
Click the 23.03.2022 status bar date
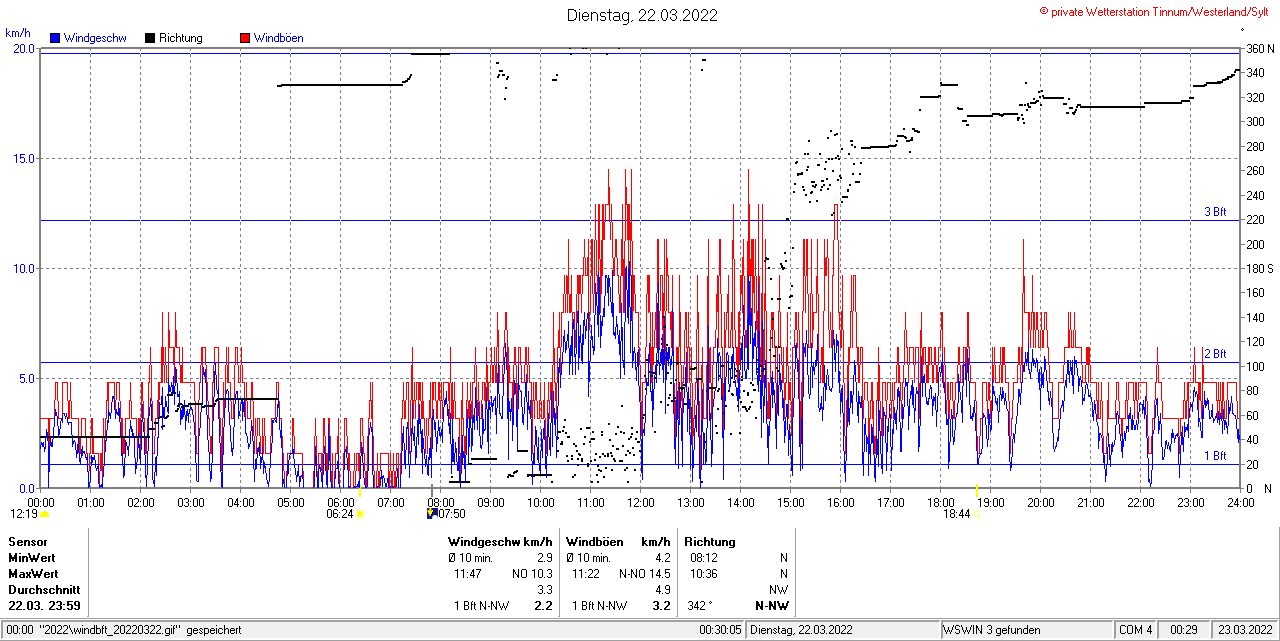click(1245, 630)
